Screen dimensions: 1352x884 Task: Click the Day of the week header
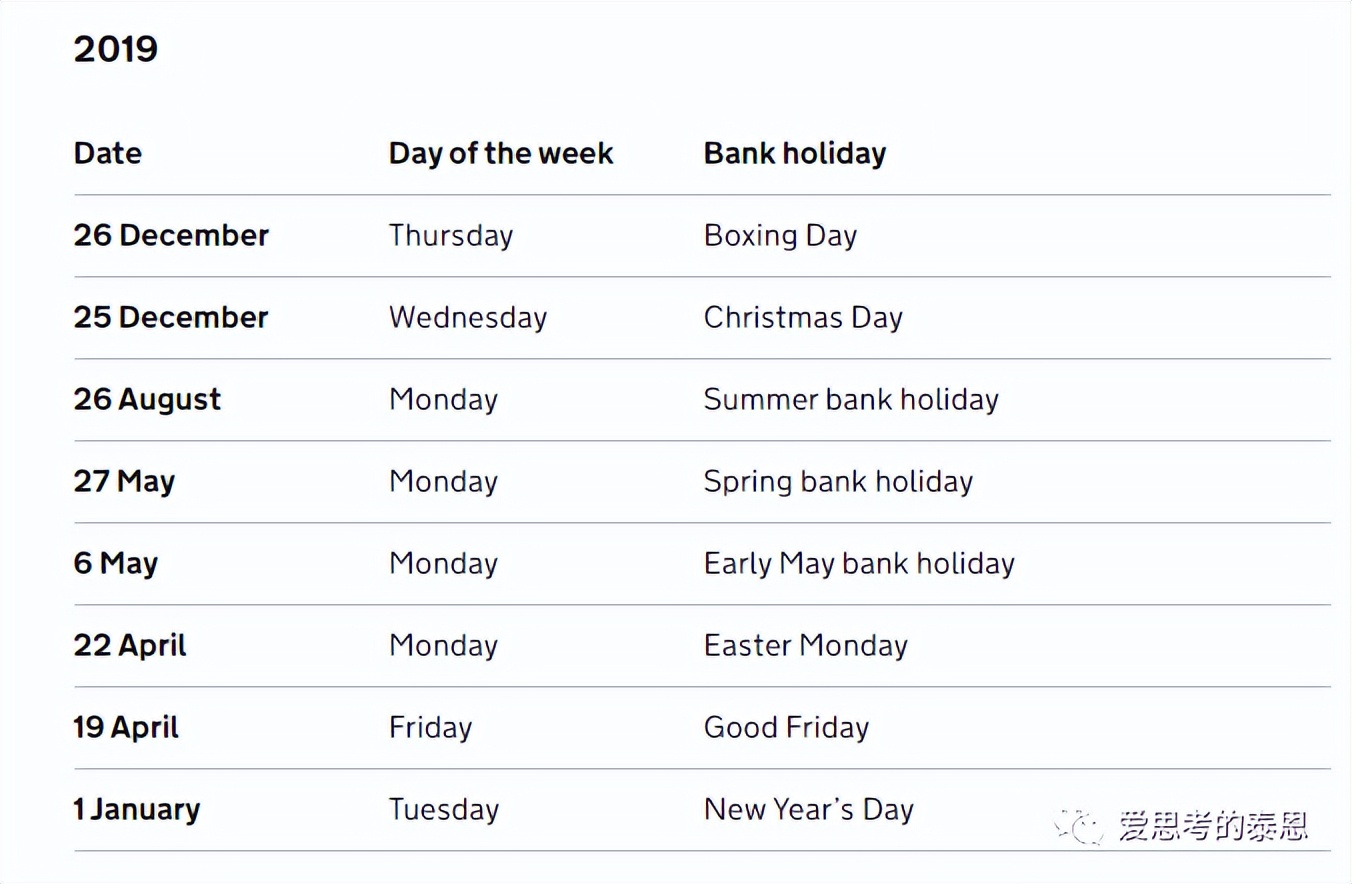click(x=501, y=153)
